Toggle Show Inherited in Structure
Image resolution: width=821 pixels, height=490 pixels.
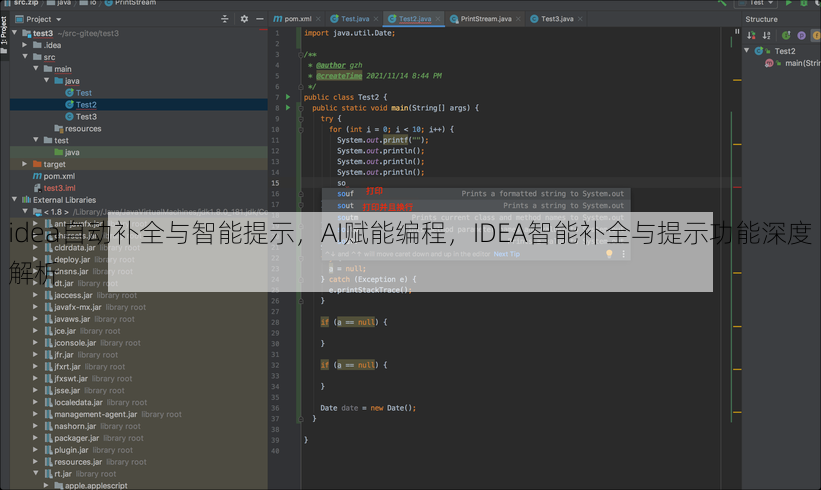coord(786,36)
